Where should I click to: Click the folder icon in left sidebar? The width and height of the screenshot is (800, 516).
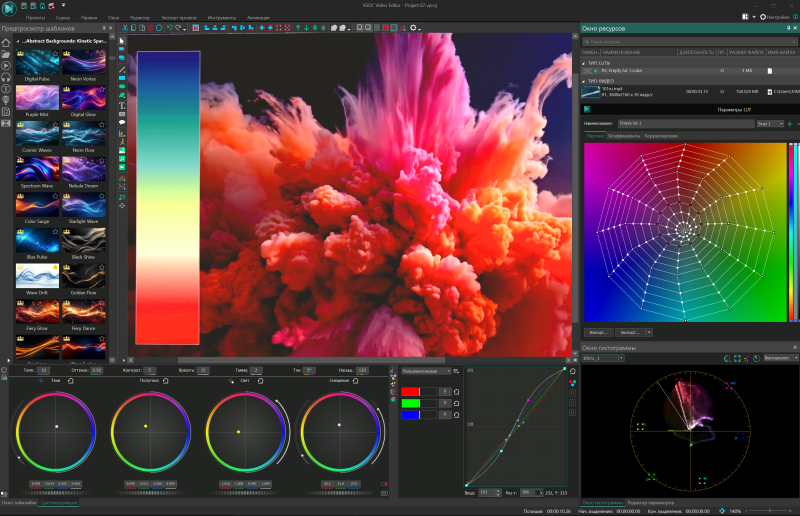pyautogui.click(x=6, y=54)
